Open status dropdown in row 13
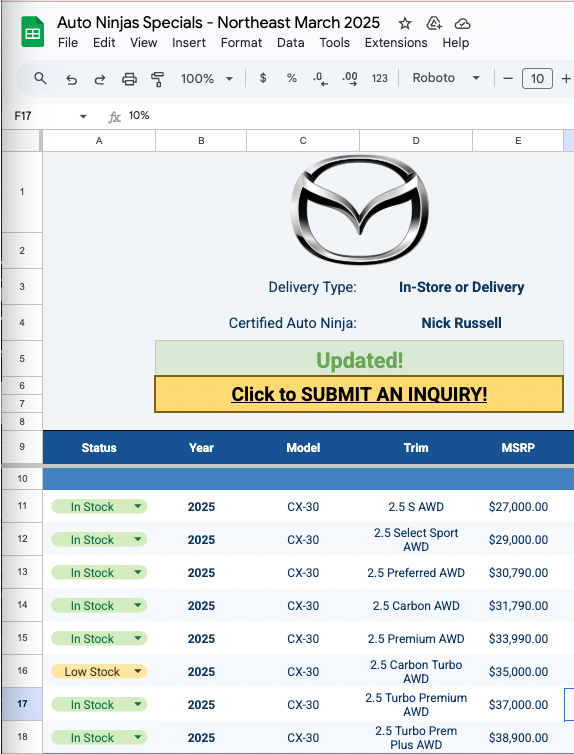This screenshot has width=574, height=754. pyautogui.click(x=137, y=572)
